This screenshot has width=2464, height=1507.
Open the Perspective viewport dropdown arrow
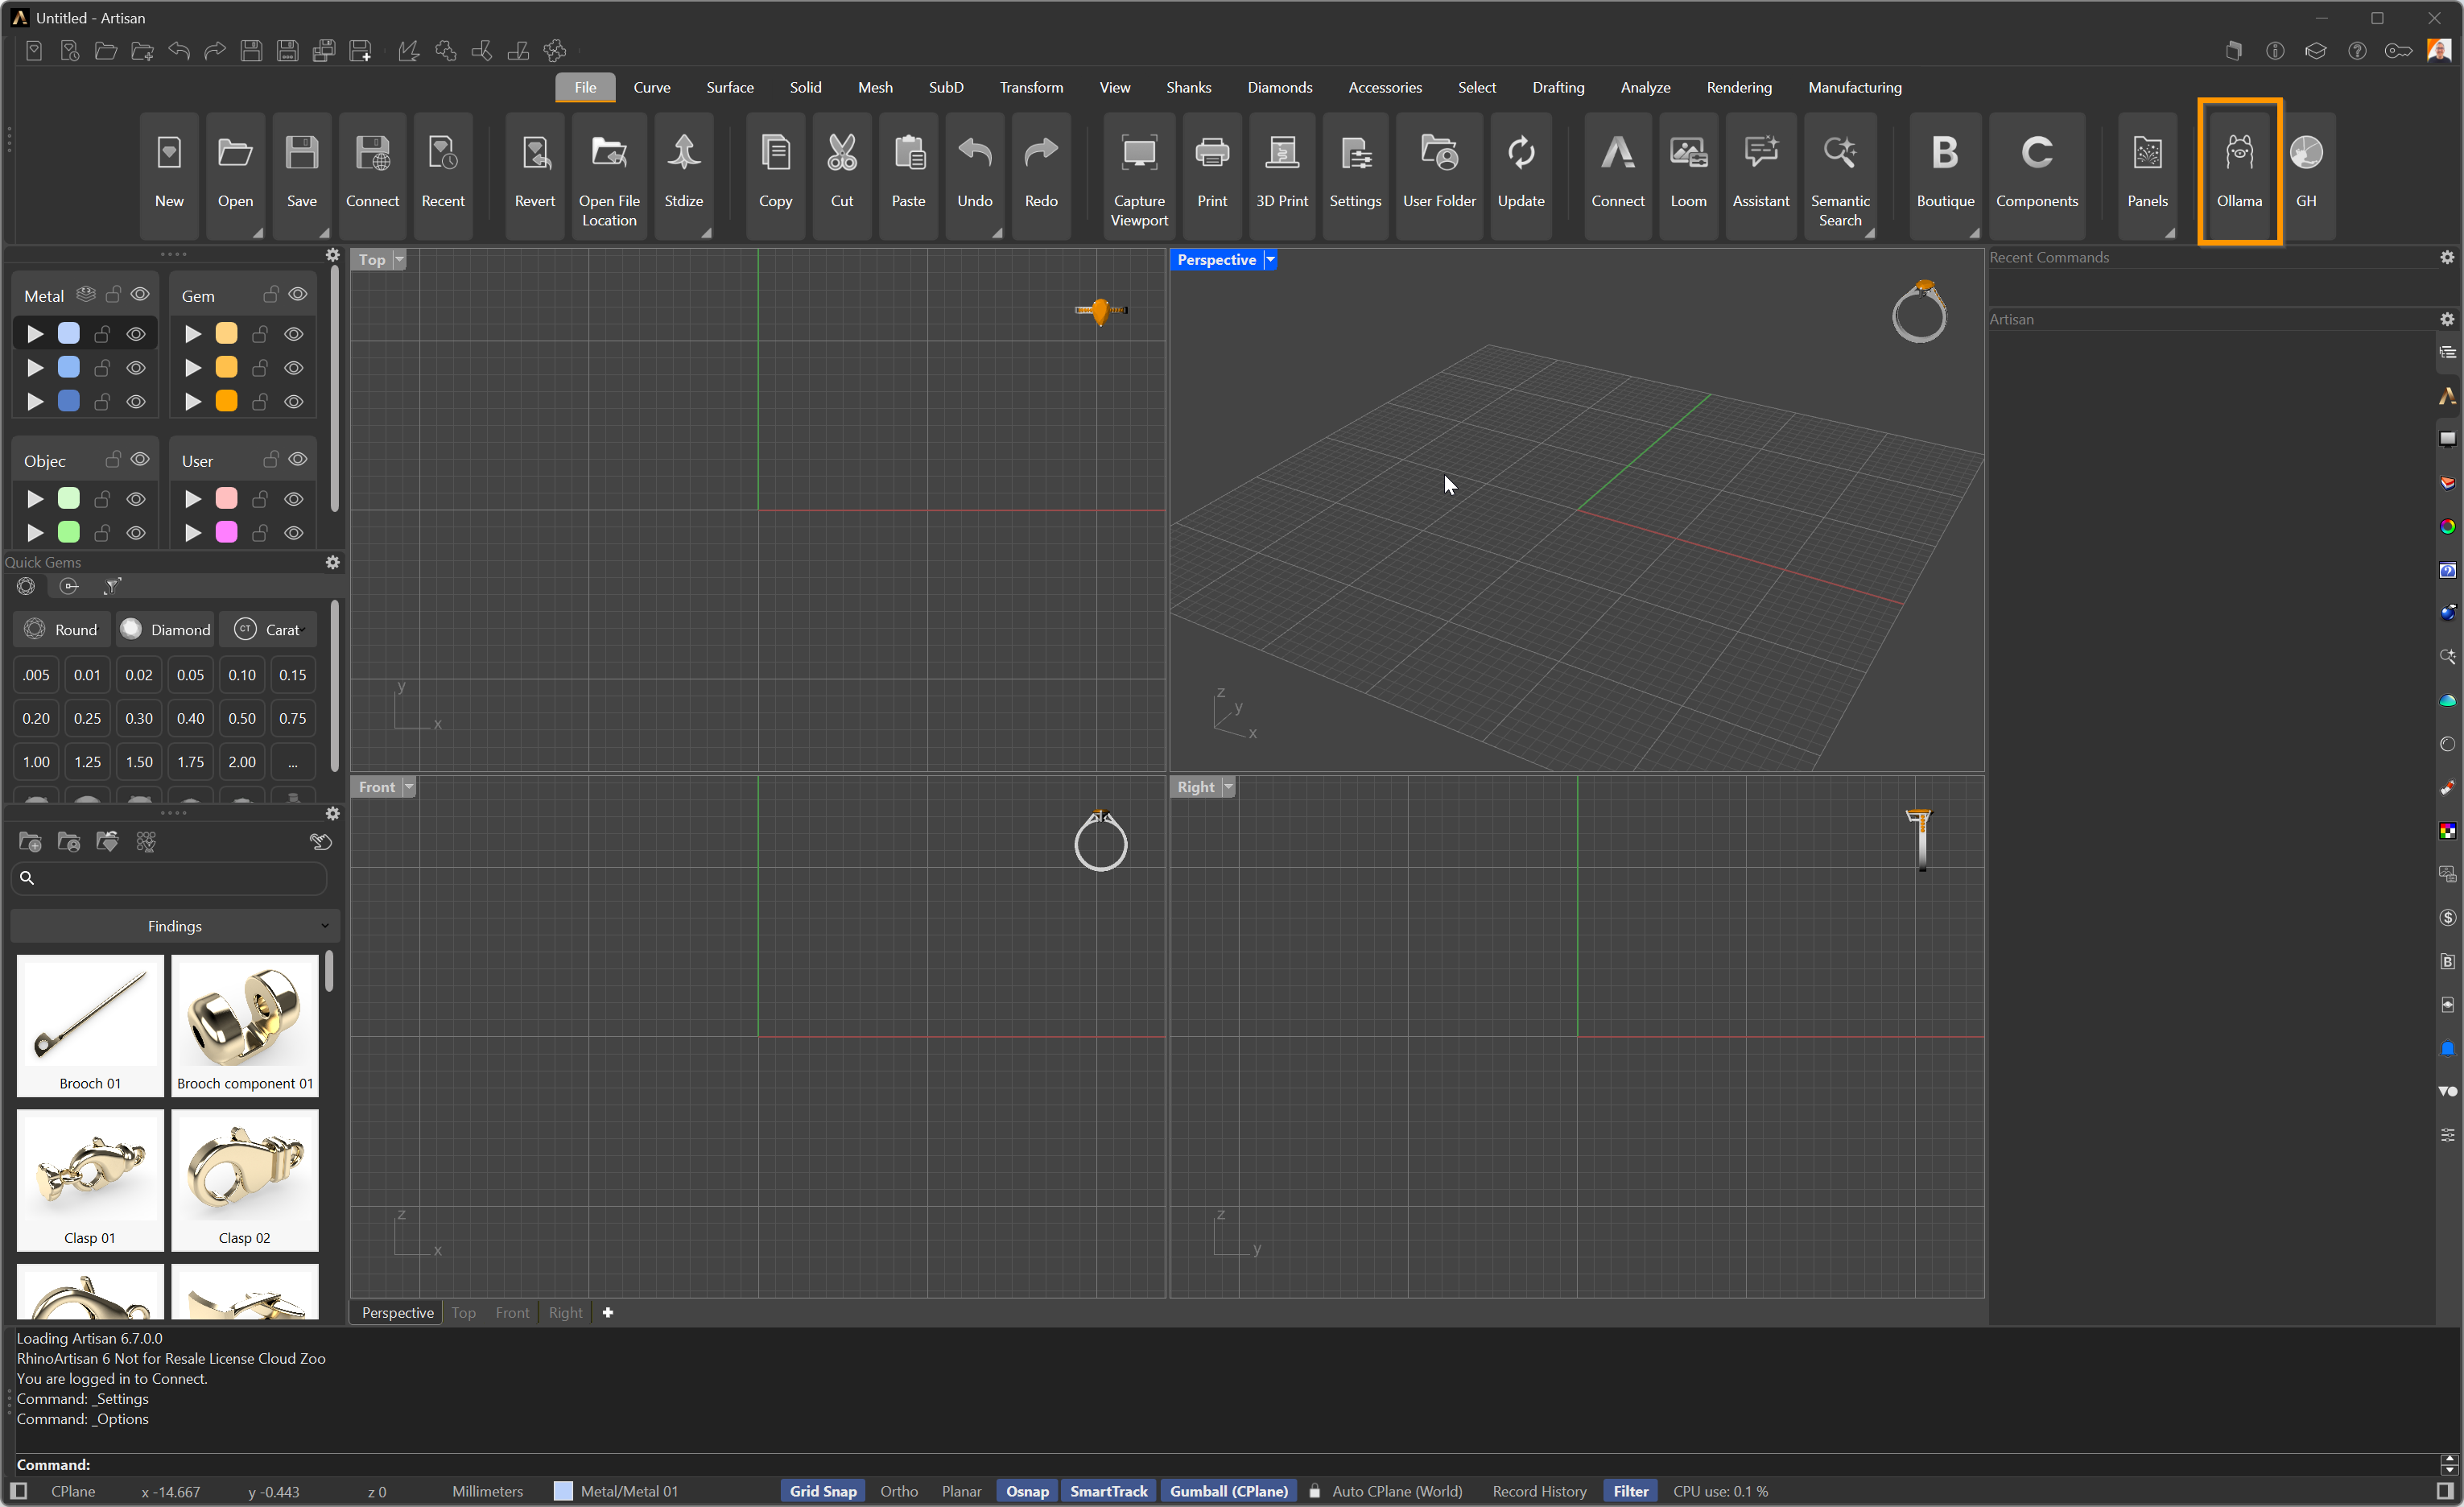1270,259
